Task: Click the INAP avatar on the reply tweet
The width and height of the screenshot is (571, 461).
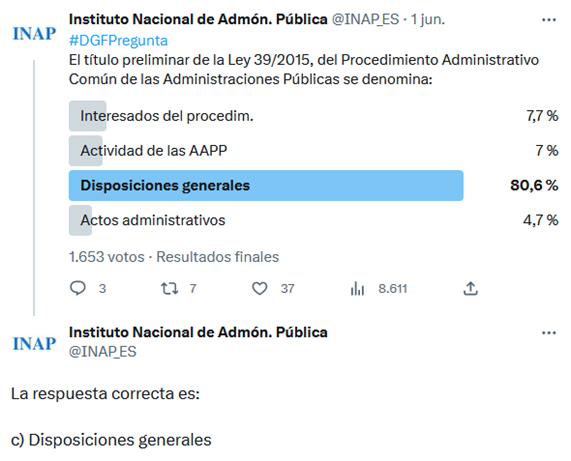Action: pyautogui.click(x=34, y=344)
